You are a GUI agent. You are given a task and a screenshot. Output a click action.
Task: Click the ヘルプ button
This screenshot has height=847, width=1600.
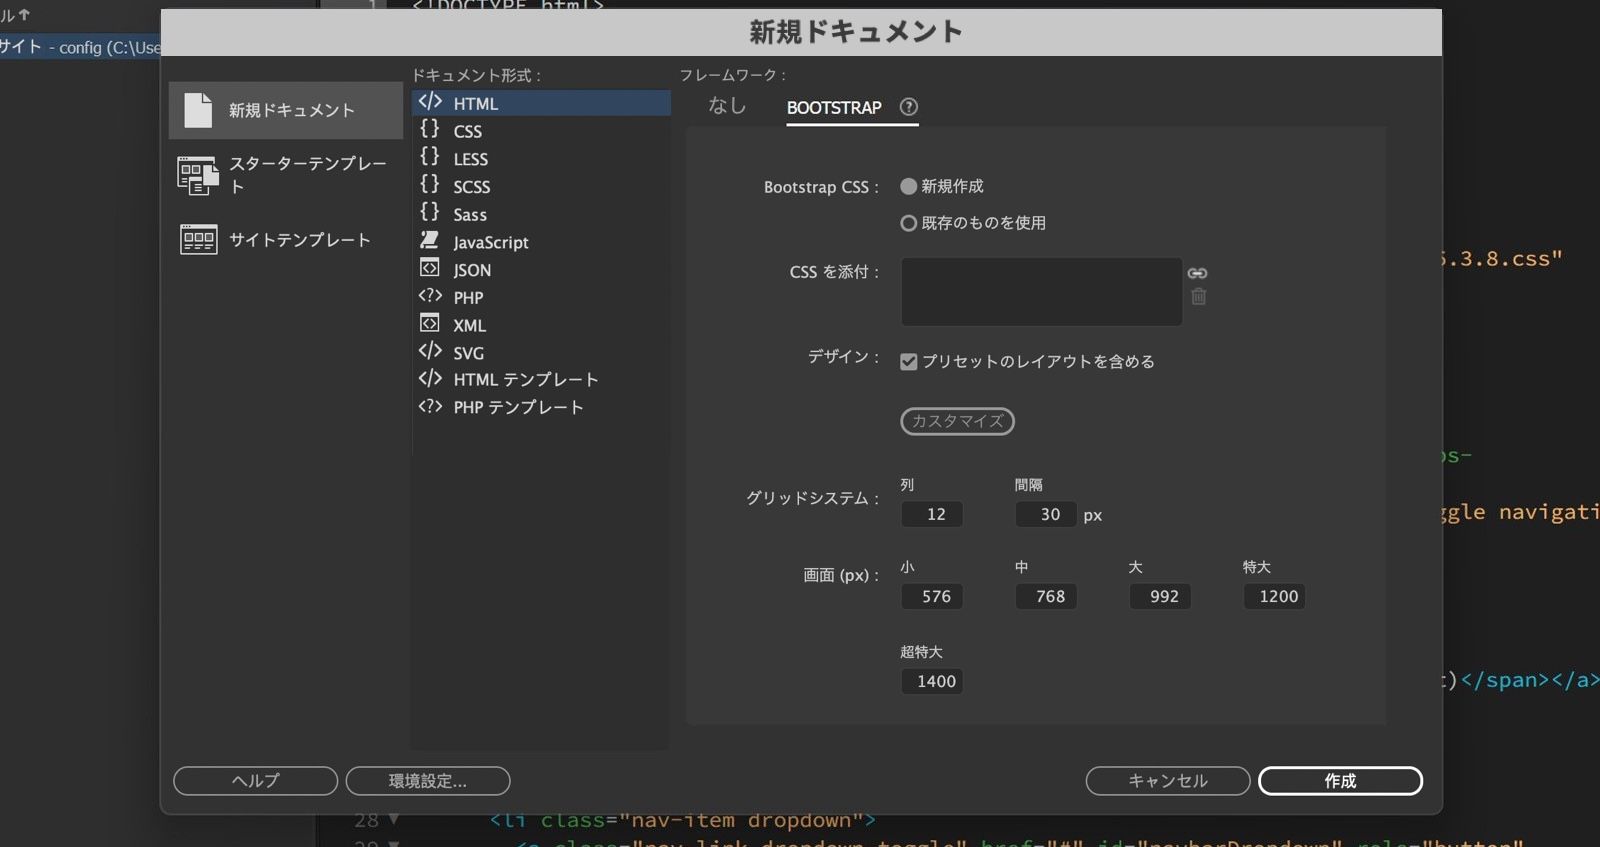pos(255,781)
